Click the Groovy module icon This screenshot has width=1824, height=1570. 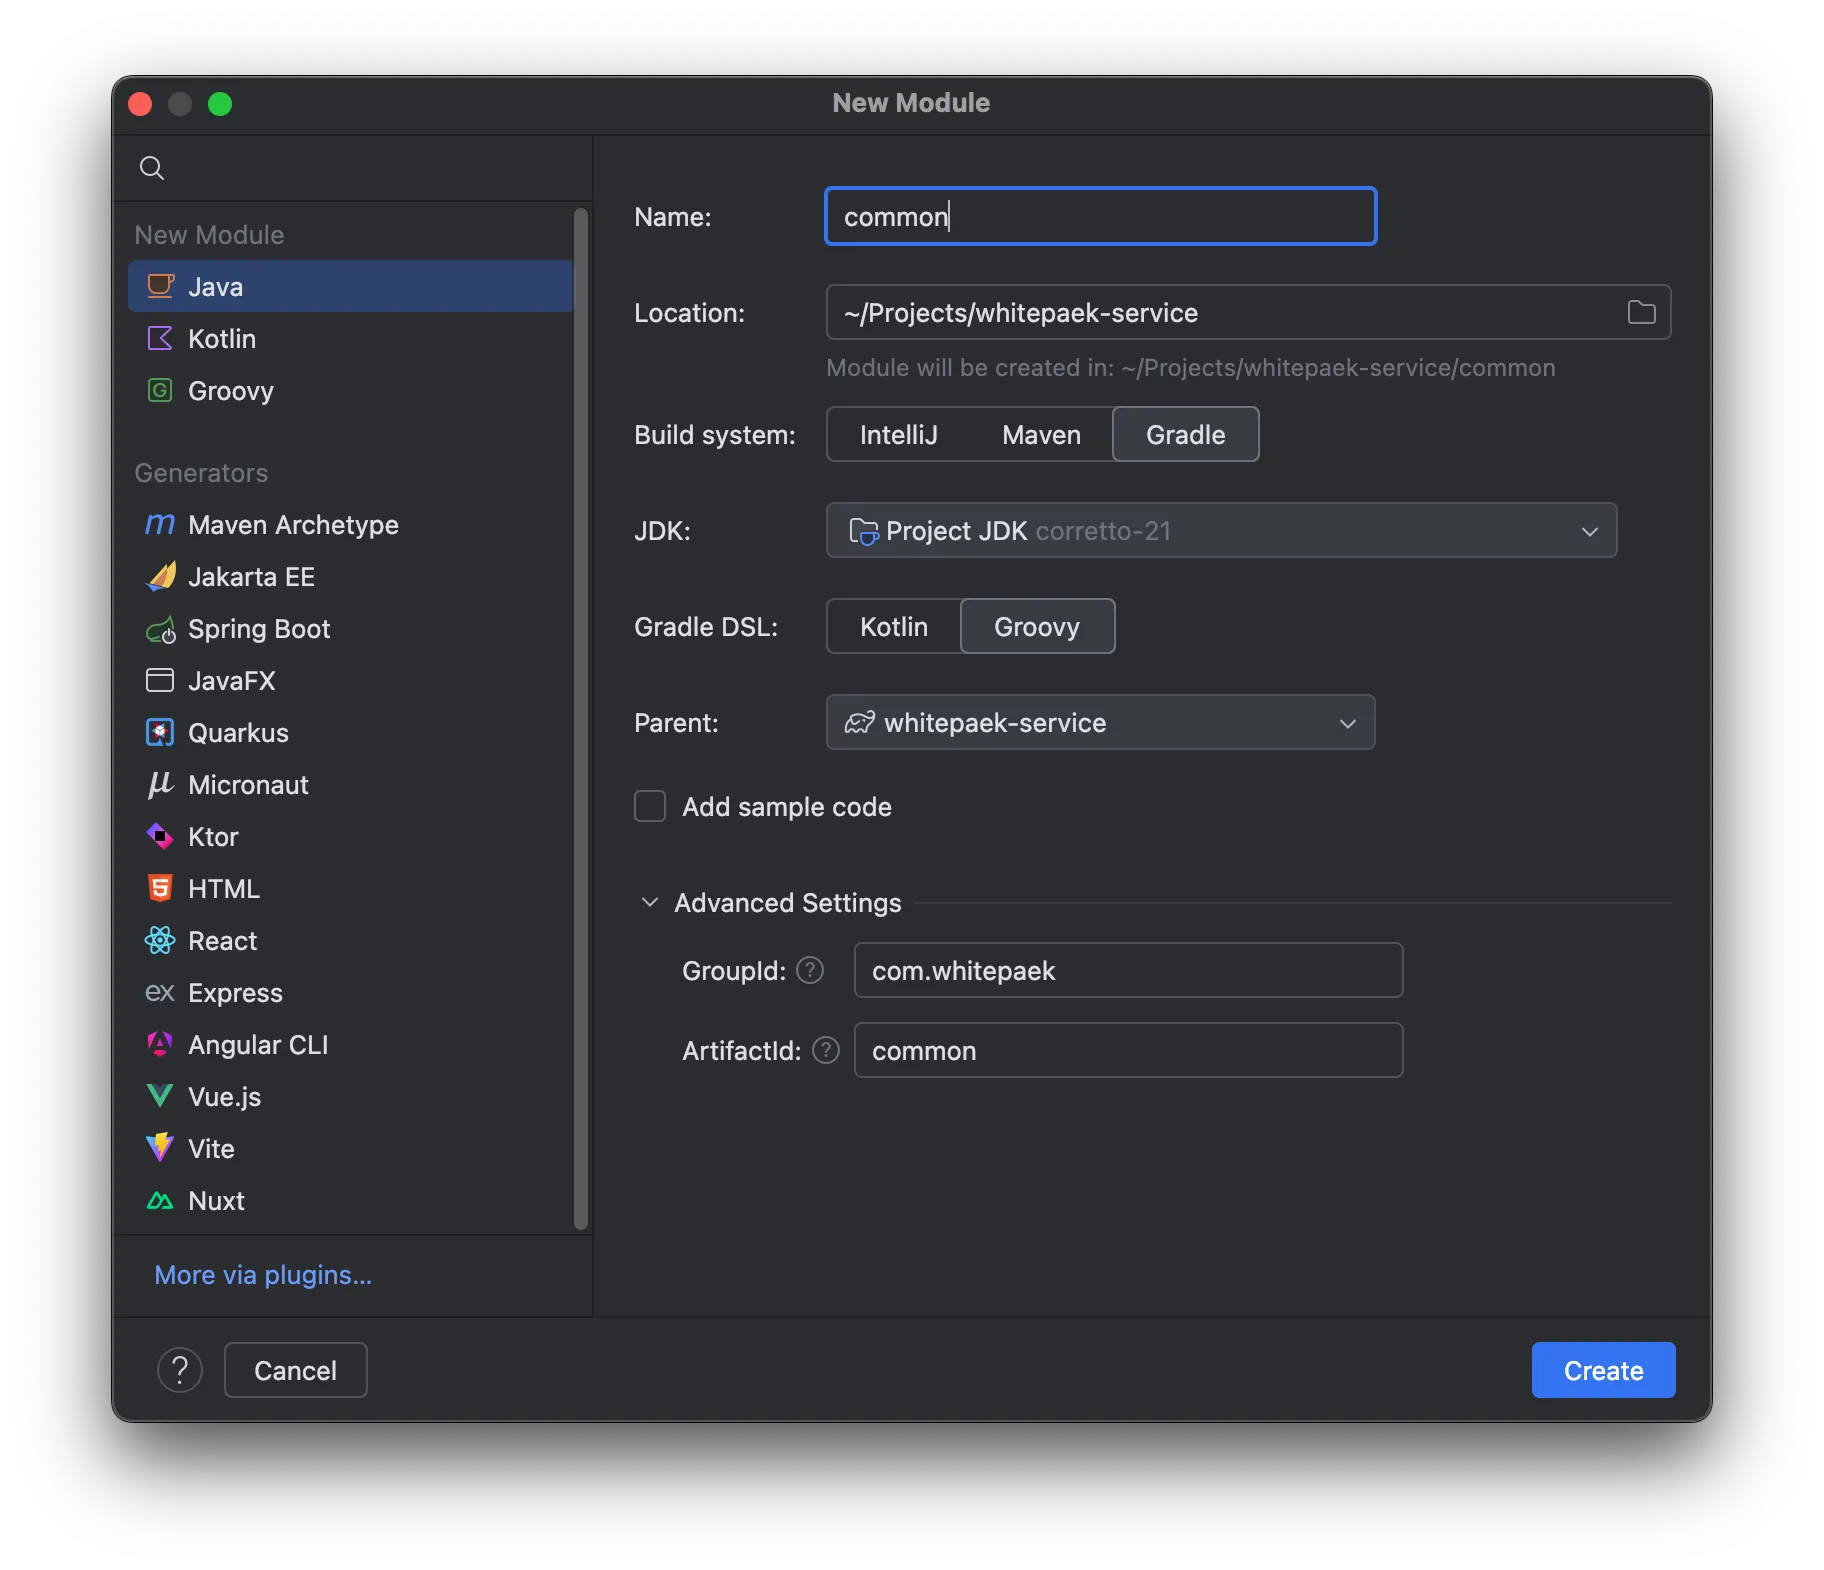160,390
